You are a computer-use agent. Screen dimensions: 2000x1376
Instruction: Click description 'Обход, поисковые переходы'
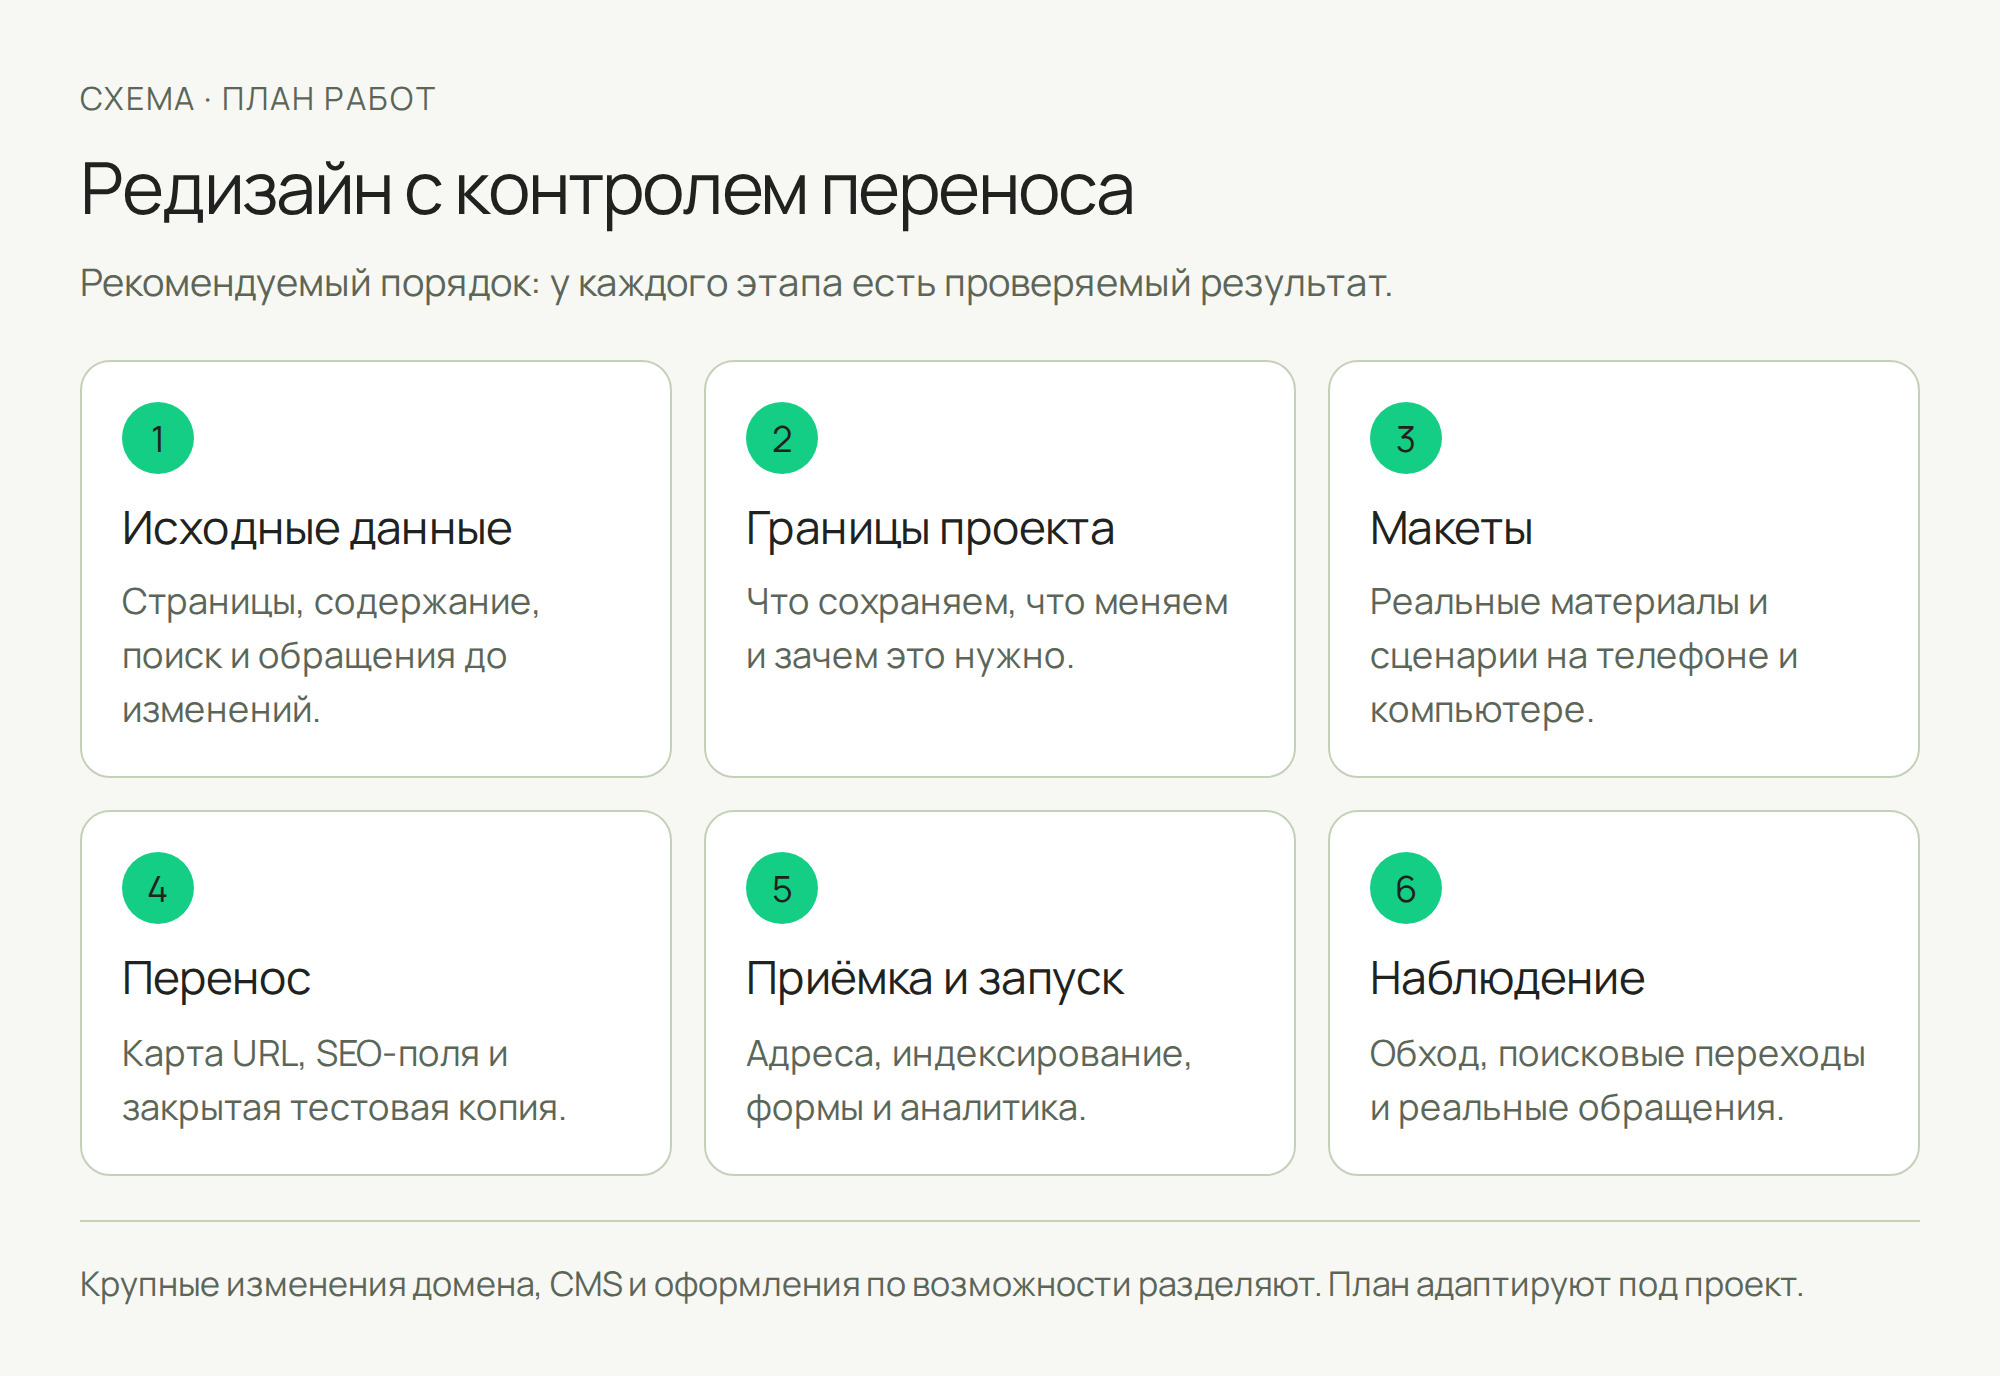(1618, 1081)
